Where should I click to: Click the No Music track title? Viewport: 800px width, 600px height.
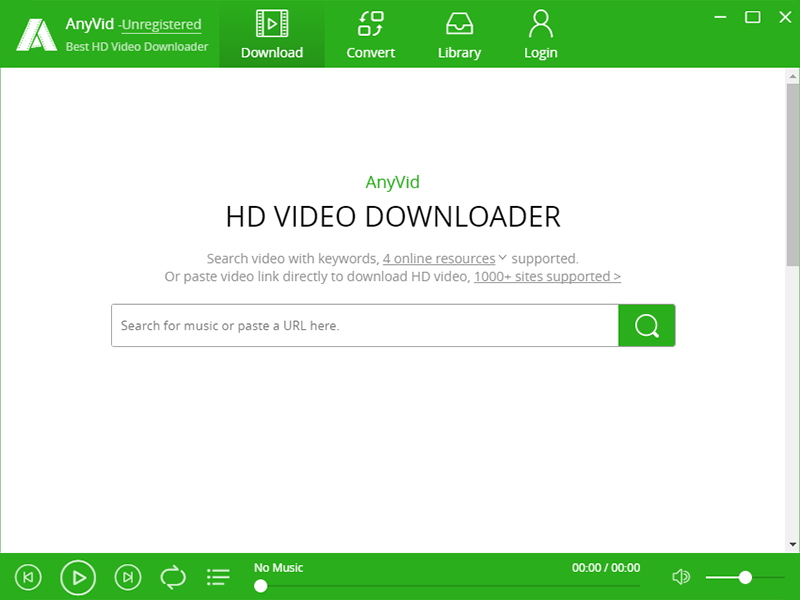pos(279,567)
